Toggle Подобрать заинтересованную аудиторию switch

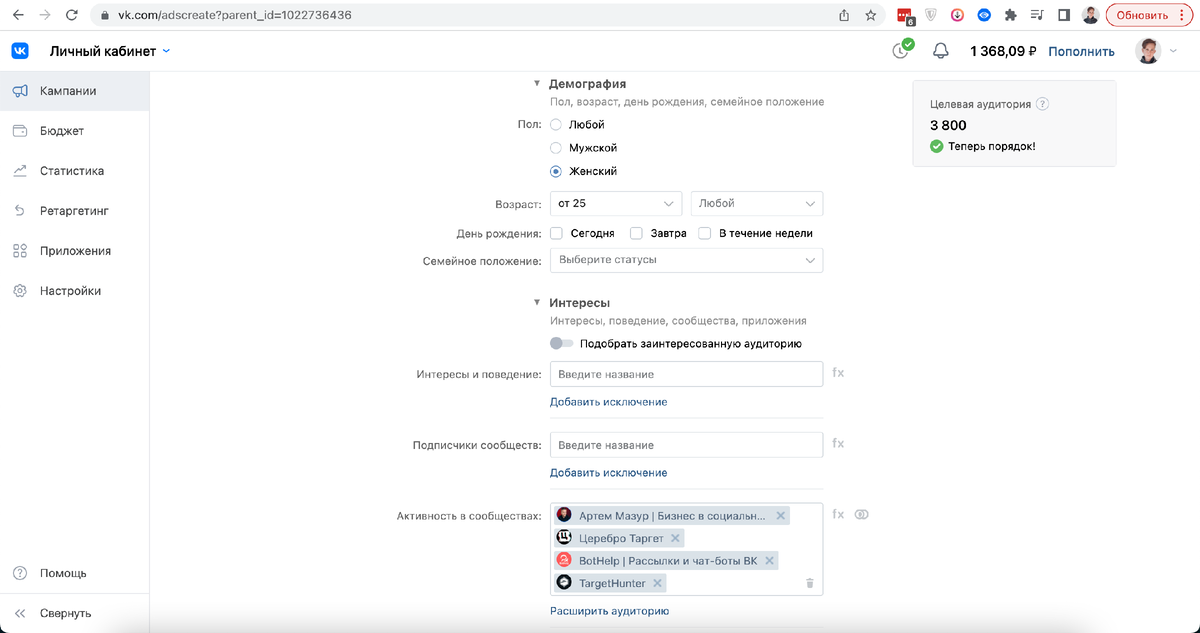pyautogui.click(x=561, y=343)
